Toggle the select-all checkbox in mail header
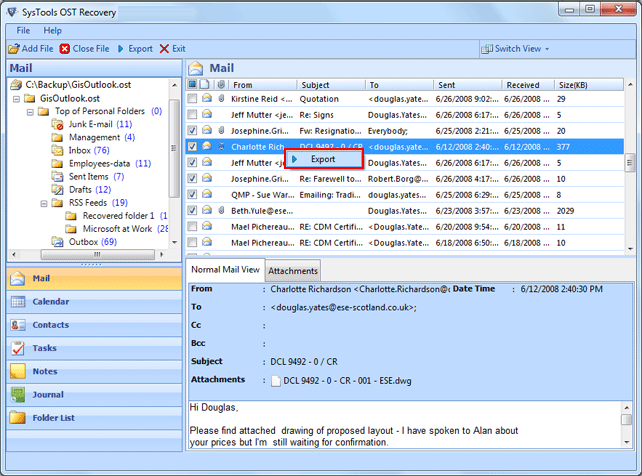The width and height of the screenshot is (642, 476). tap(193, 85)
